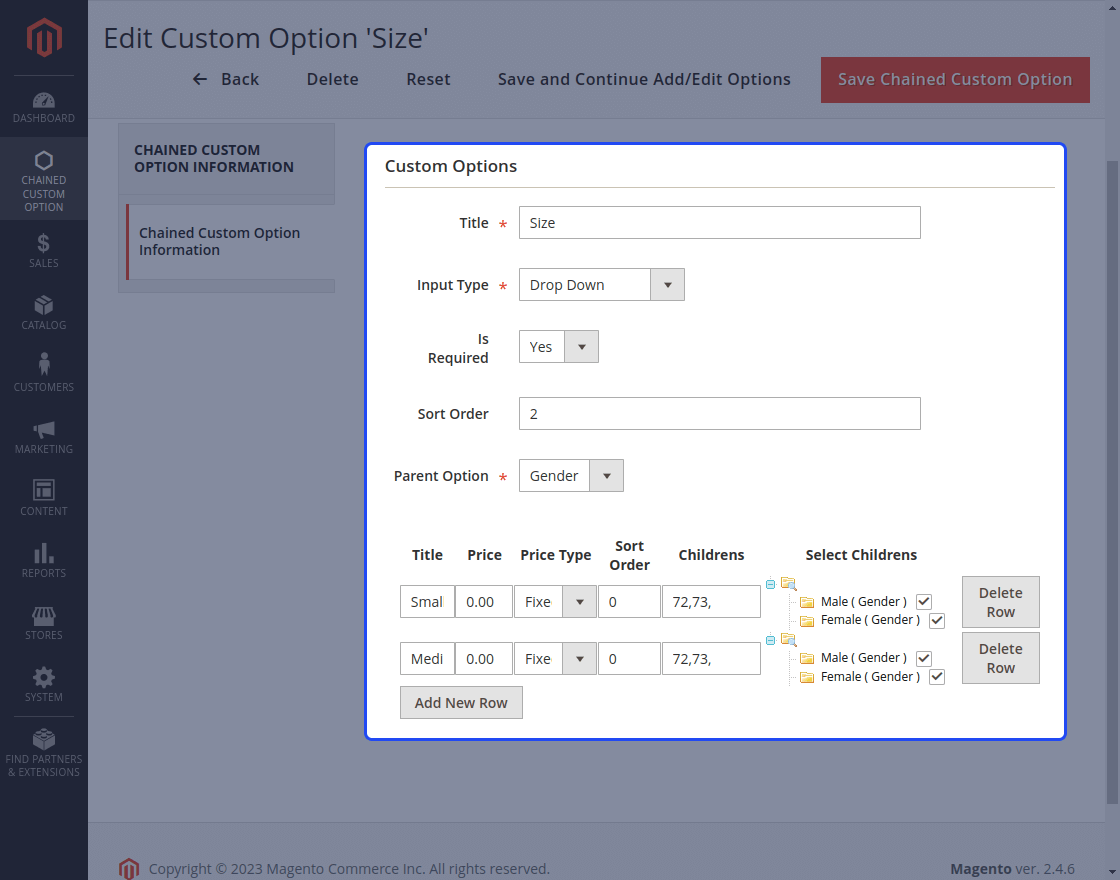Screen dimensions: 1120x880
Task: Click Female ( Gender ) label in Medium row
Action: point(870,676)
